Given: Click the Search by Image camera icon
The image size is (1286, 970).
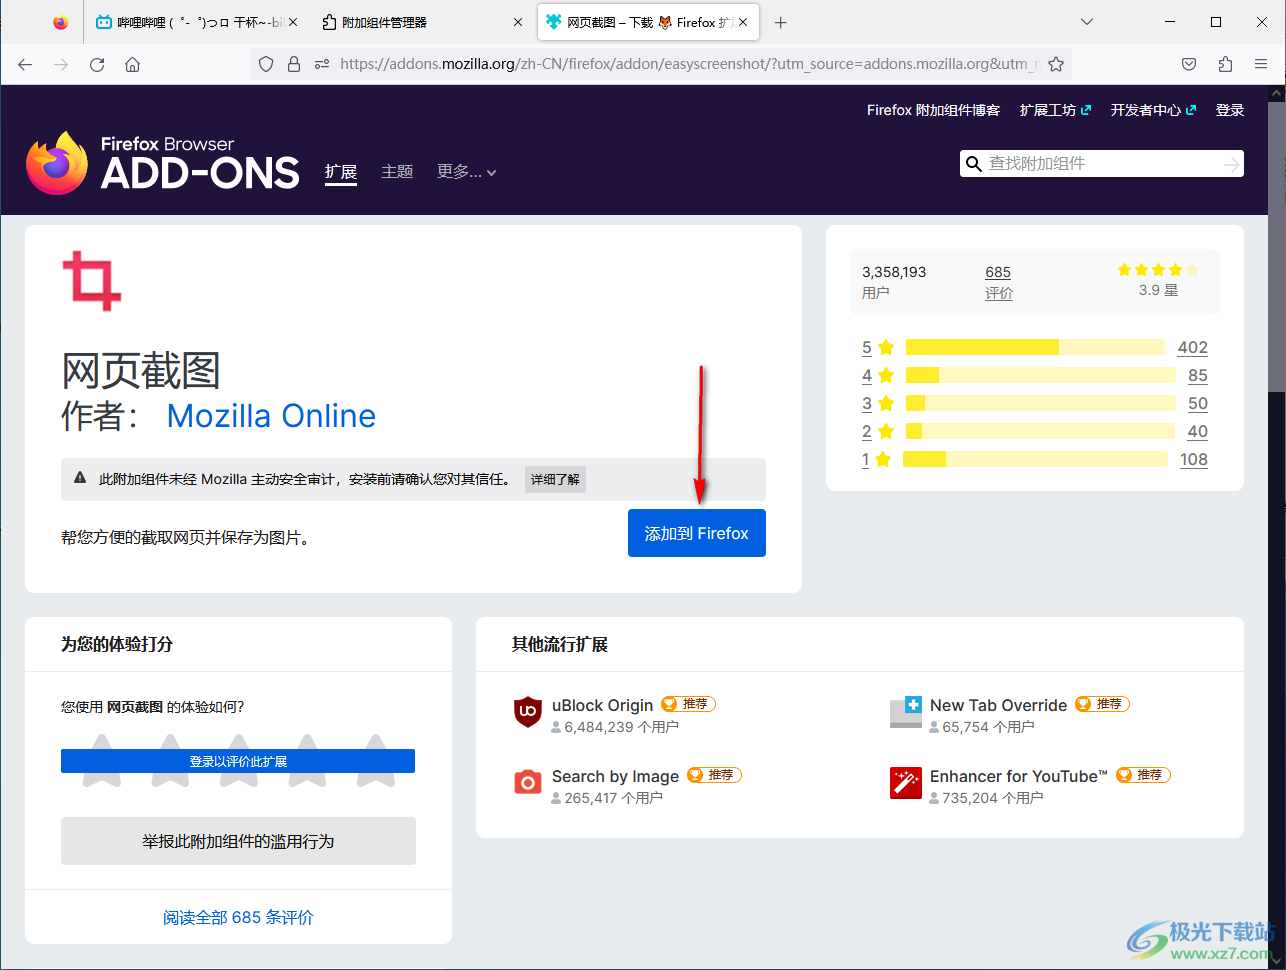Looking at the screenshot, I should (527, 783).
